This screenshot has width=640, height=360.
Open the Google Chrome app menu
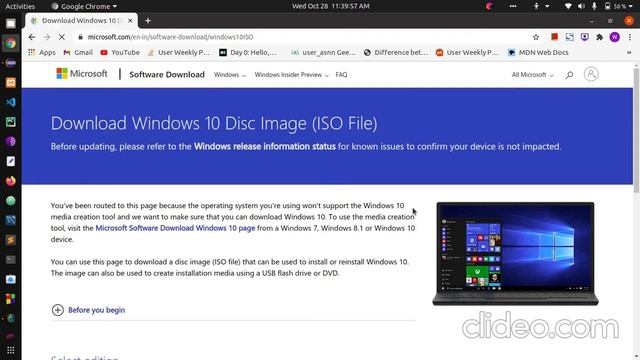84,6
